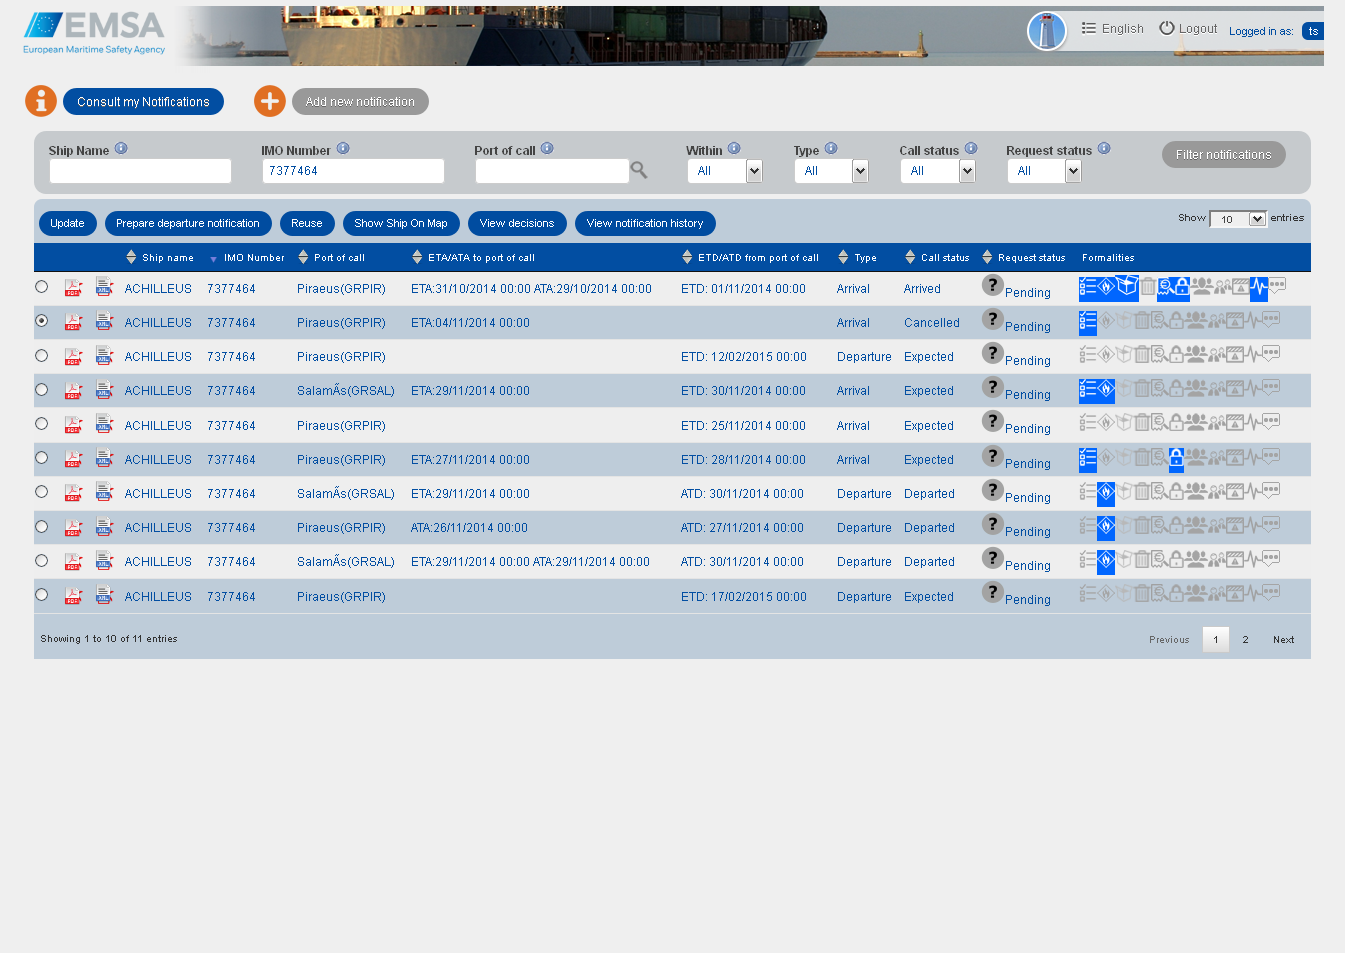Go to the Next page
This screenshot has width=1345, height=953.
click(x=1283, y=640)
